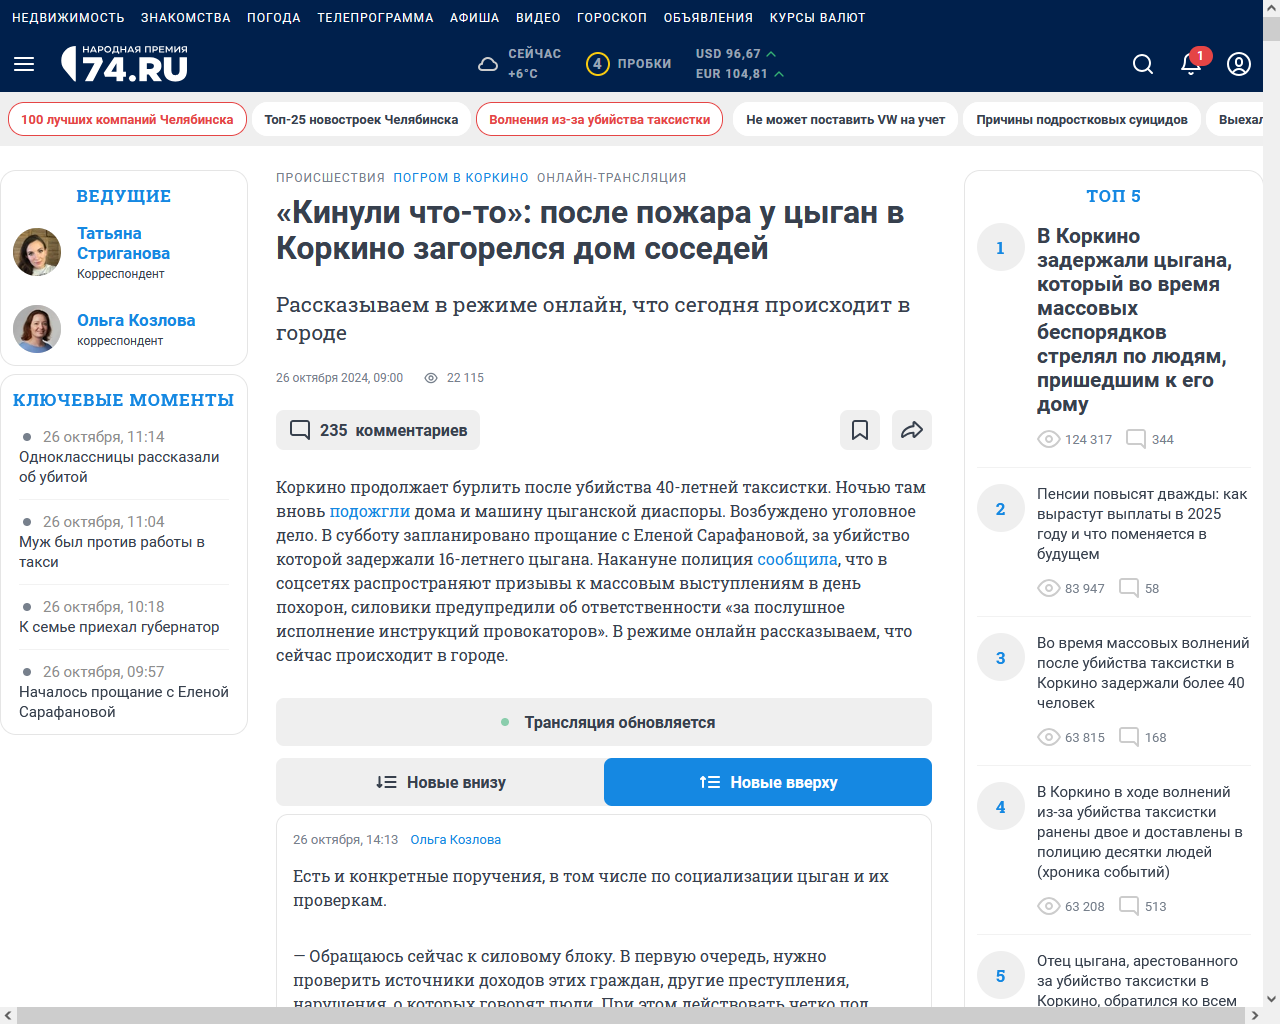The image size is (1280, 1024).
Task: Click the share arrow icon
Action: 911,430
